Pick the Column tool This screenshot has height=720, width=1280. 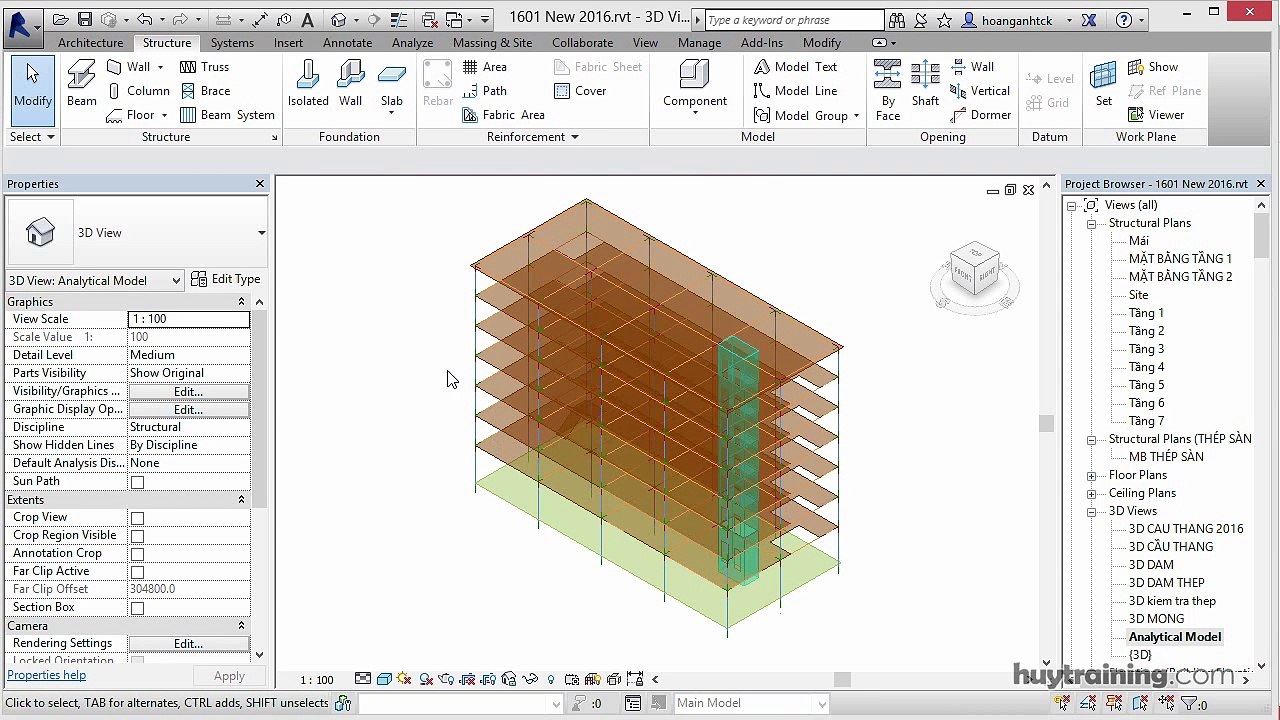[x=137, y=91]
